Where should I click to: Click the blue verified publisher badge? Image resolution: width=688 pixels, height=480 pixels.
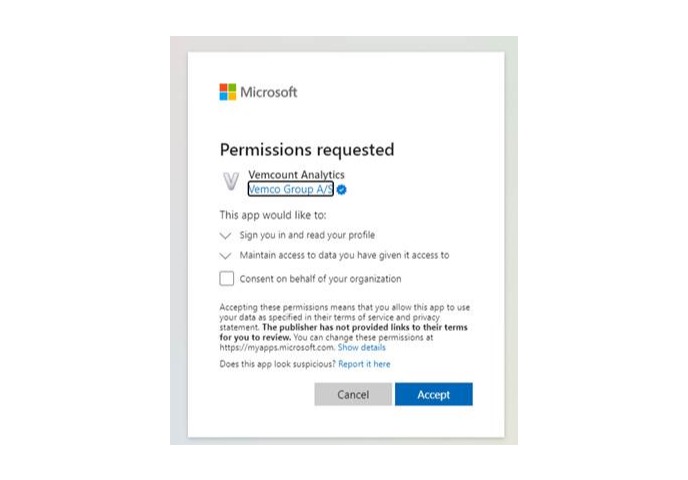(x=341, y=189)
